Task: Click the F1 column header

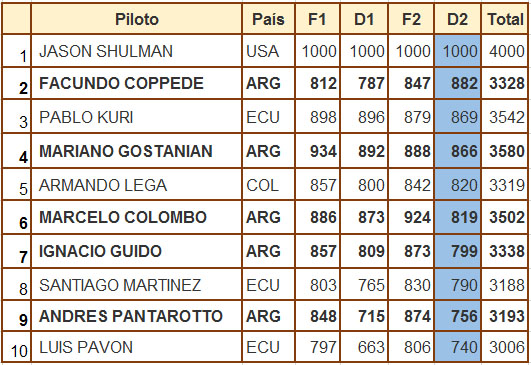Action: (317, 19)
